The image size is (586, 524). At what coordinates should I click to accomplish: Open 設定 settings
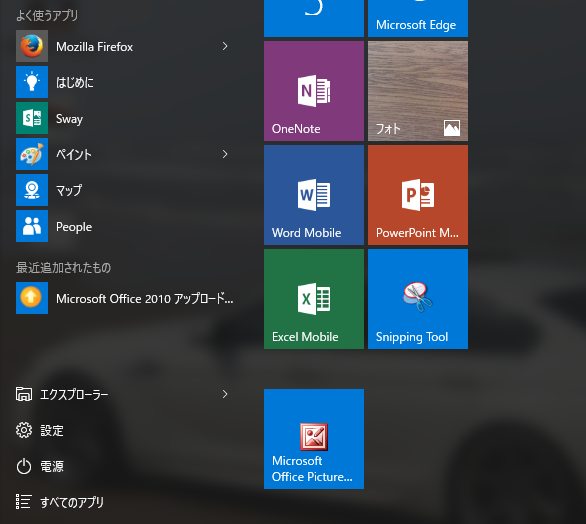pyautogui.click(x=40, y=430)
